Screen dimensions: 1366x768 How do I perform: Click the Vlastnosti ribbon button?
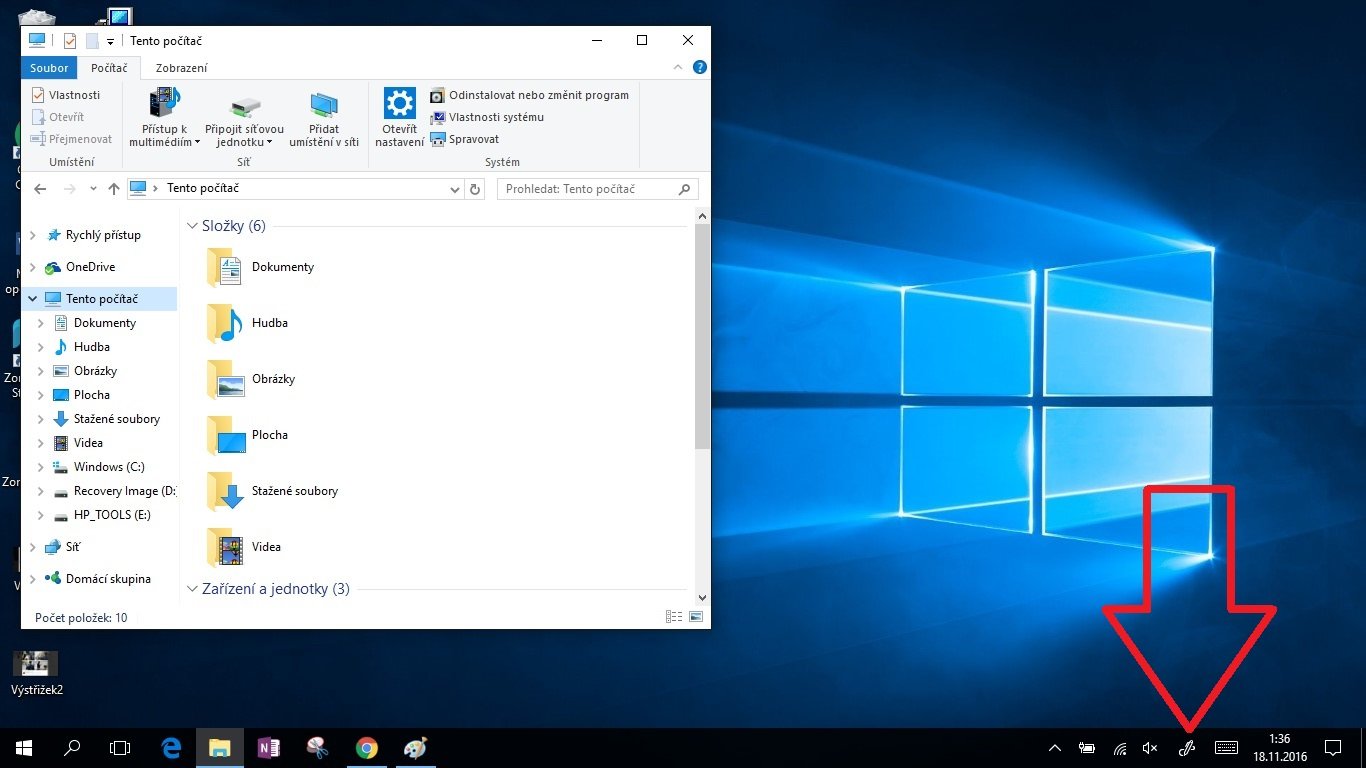[66, 95]
